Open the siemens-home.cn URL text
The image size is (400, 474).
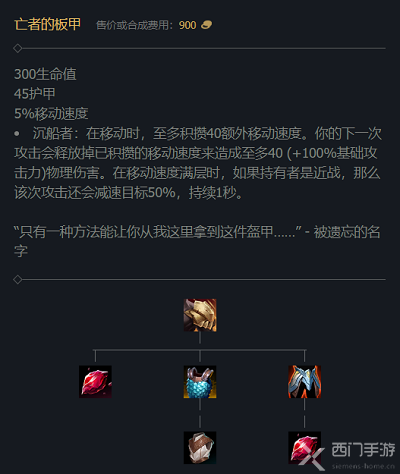(363, 466)
